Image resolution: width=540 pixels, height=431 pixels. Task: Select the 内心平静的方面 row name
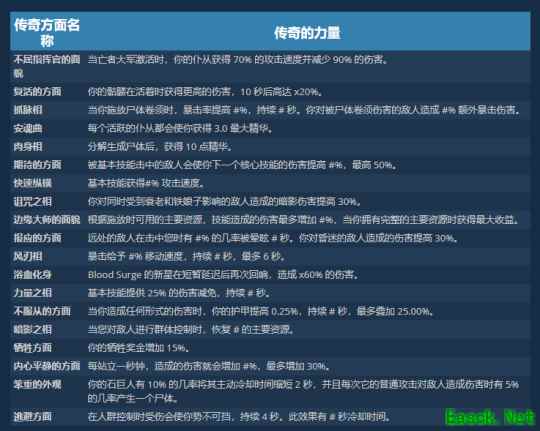(x=47, y=366)
